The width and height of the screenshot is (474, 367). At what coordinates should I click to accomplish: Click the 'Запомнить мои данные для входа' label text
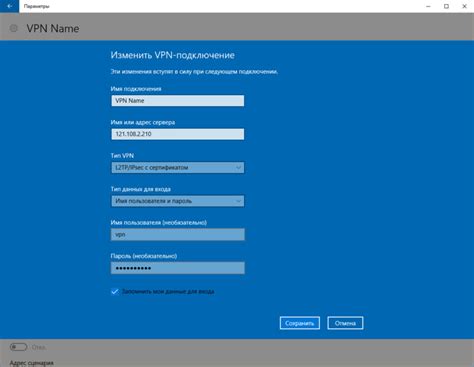click(x=168, y=292)
